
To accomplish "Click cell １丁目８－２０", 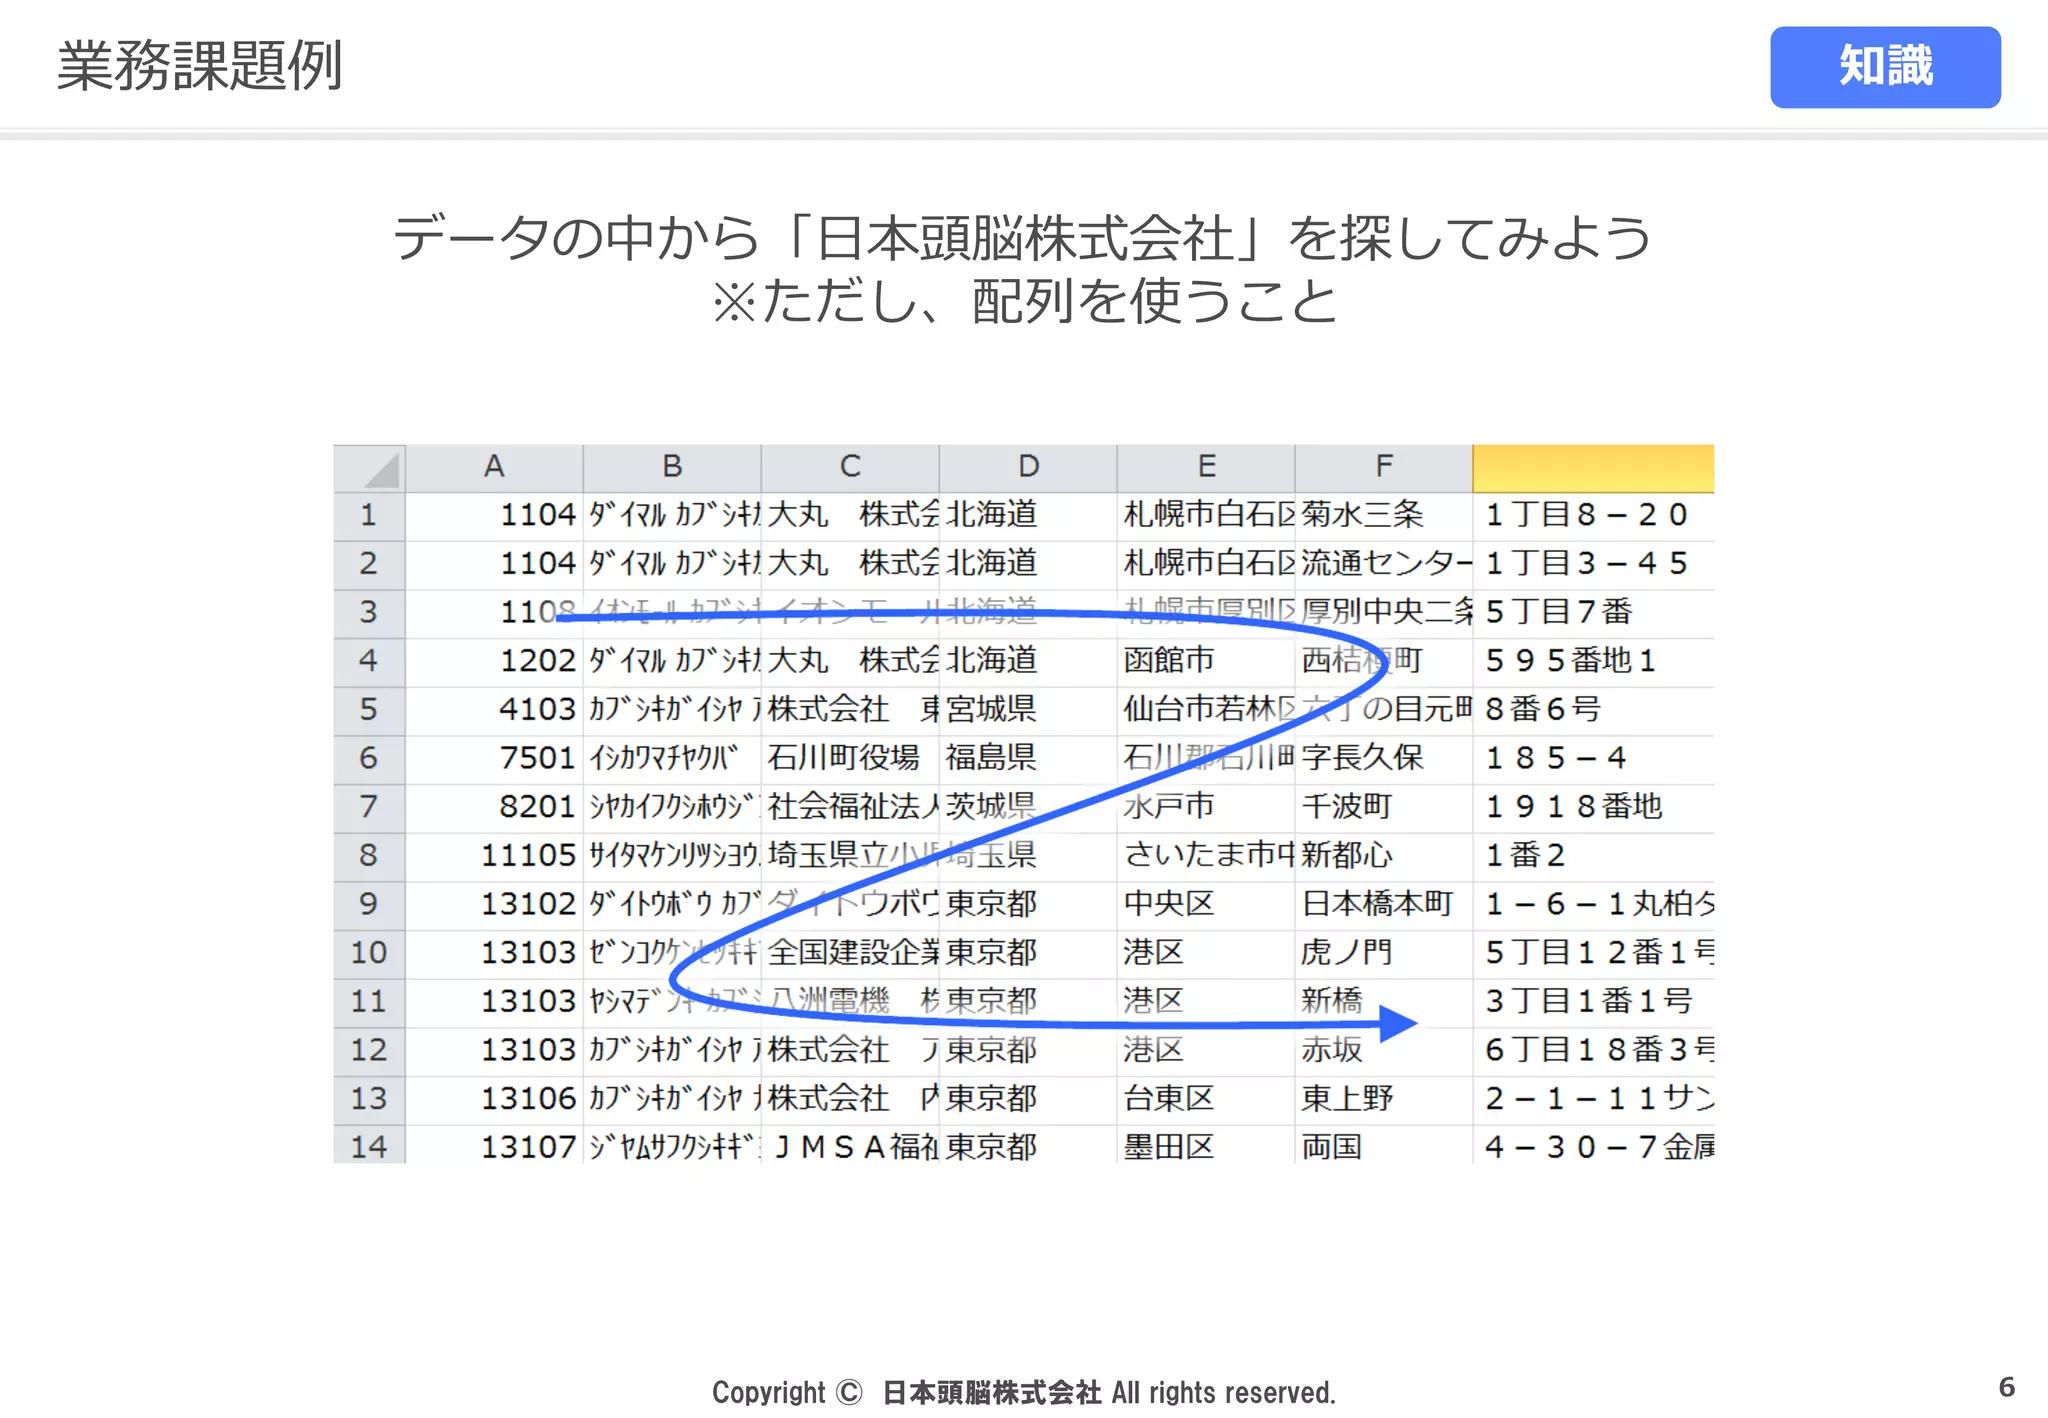I will [x=1594, y=516].
